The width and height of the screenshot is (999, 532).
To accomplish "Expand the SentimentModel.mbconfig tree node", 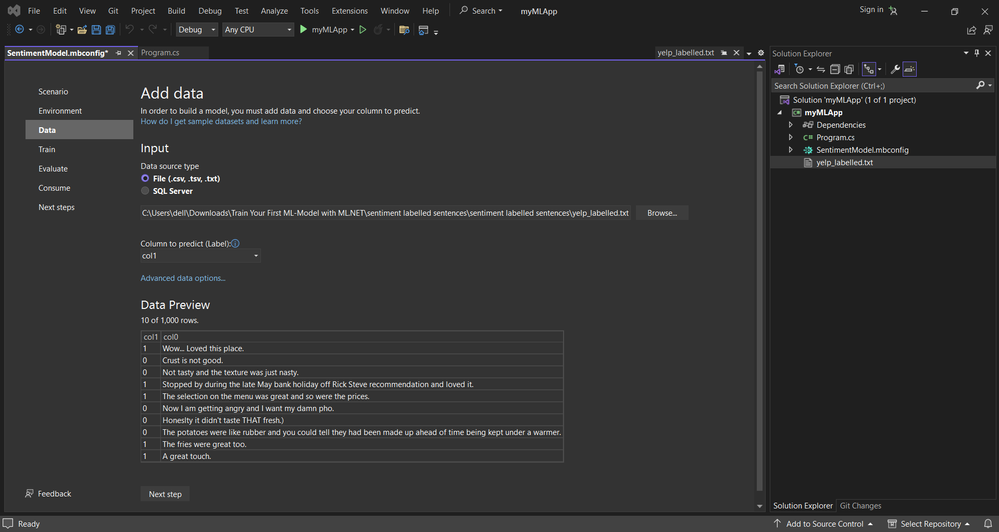I will pyautogui.click(x=791, y=150).
